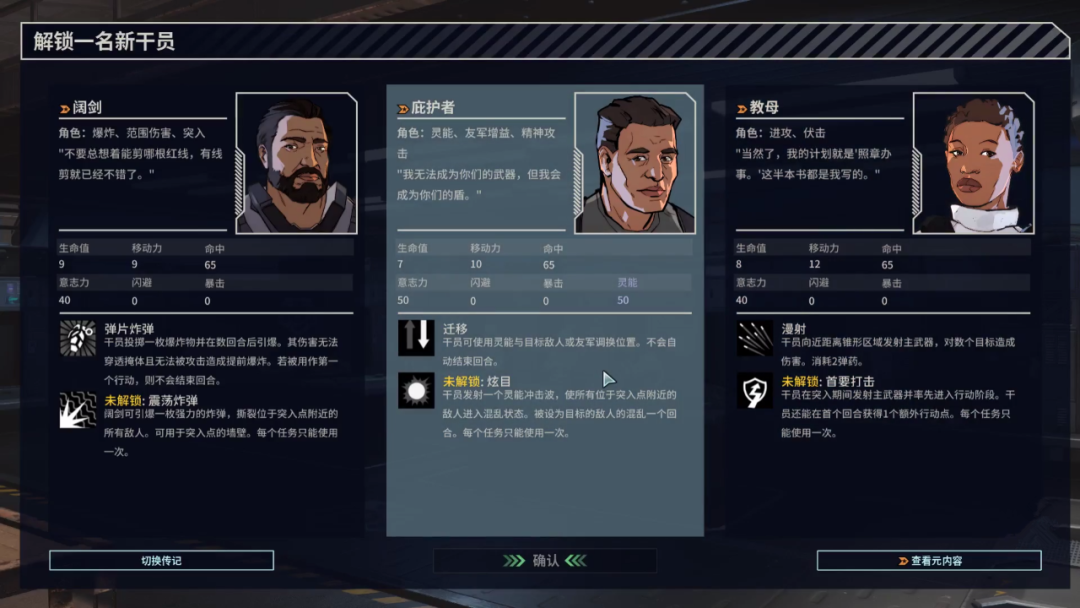Click the 漫射 spray ability icon

755,338
